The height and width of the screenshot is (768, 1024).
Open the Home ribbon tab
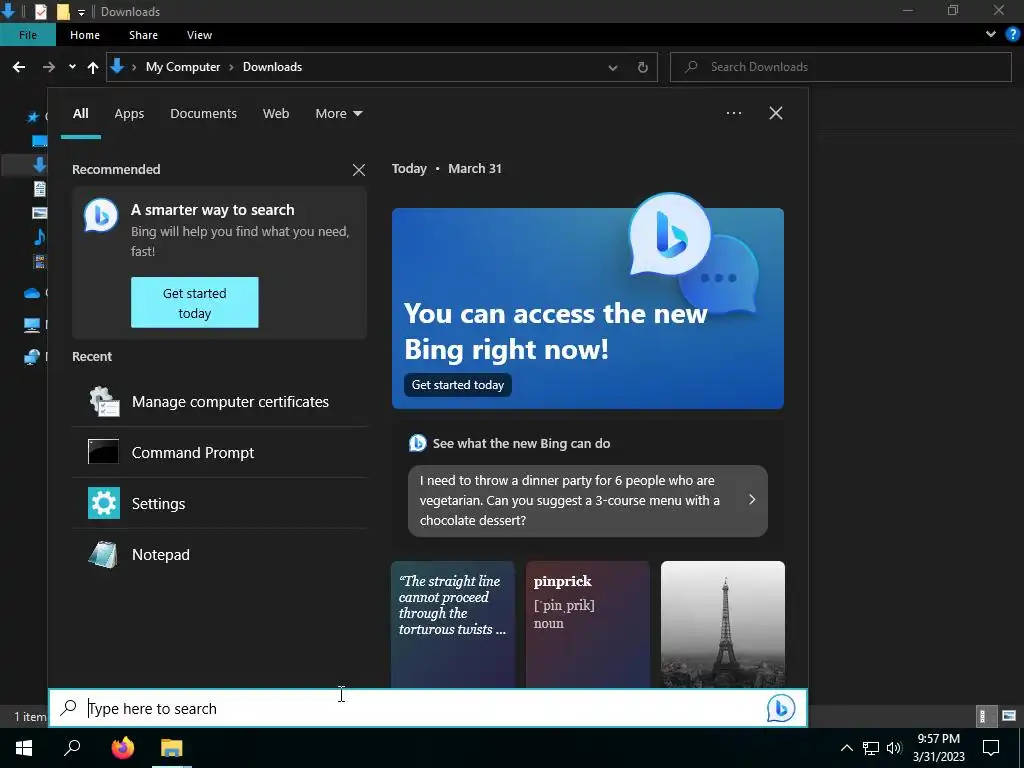pyautogui.click(x=85, y=35)
